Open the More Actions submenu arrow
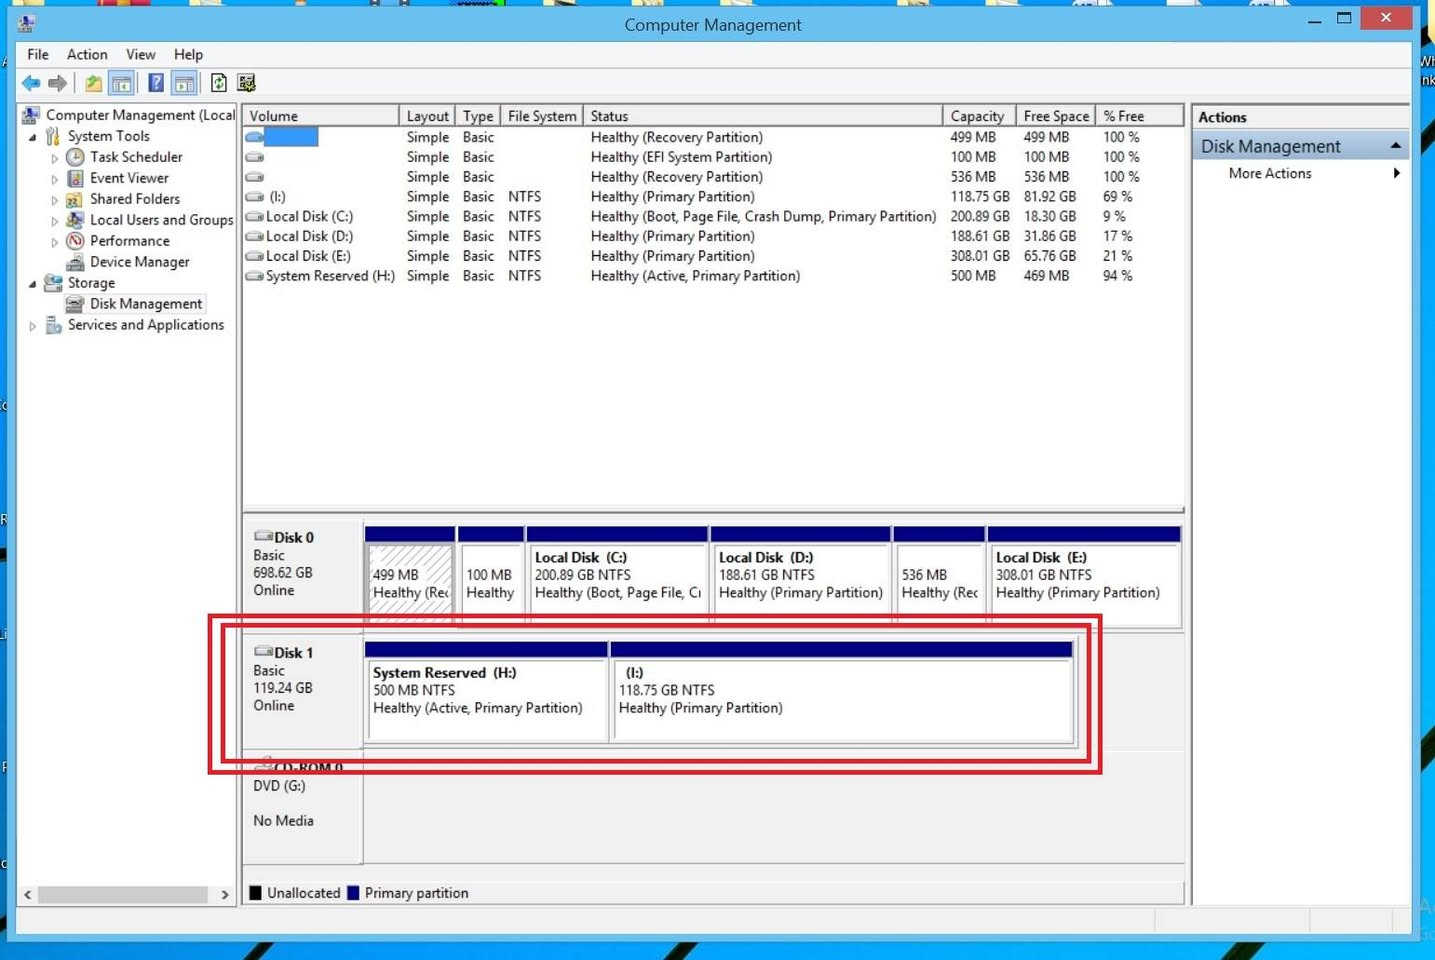The image size is (1435, 960). tap(1397, 173)
